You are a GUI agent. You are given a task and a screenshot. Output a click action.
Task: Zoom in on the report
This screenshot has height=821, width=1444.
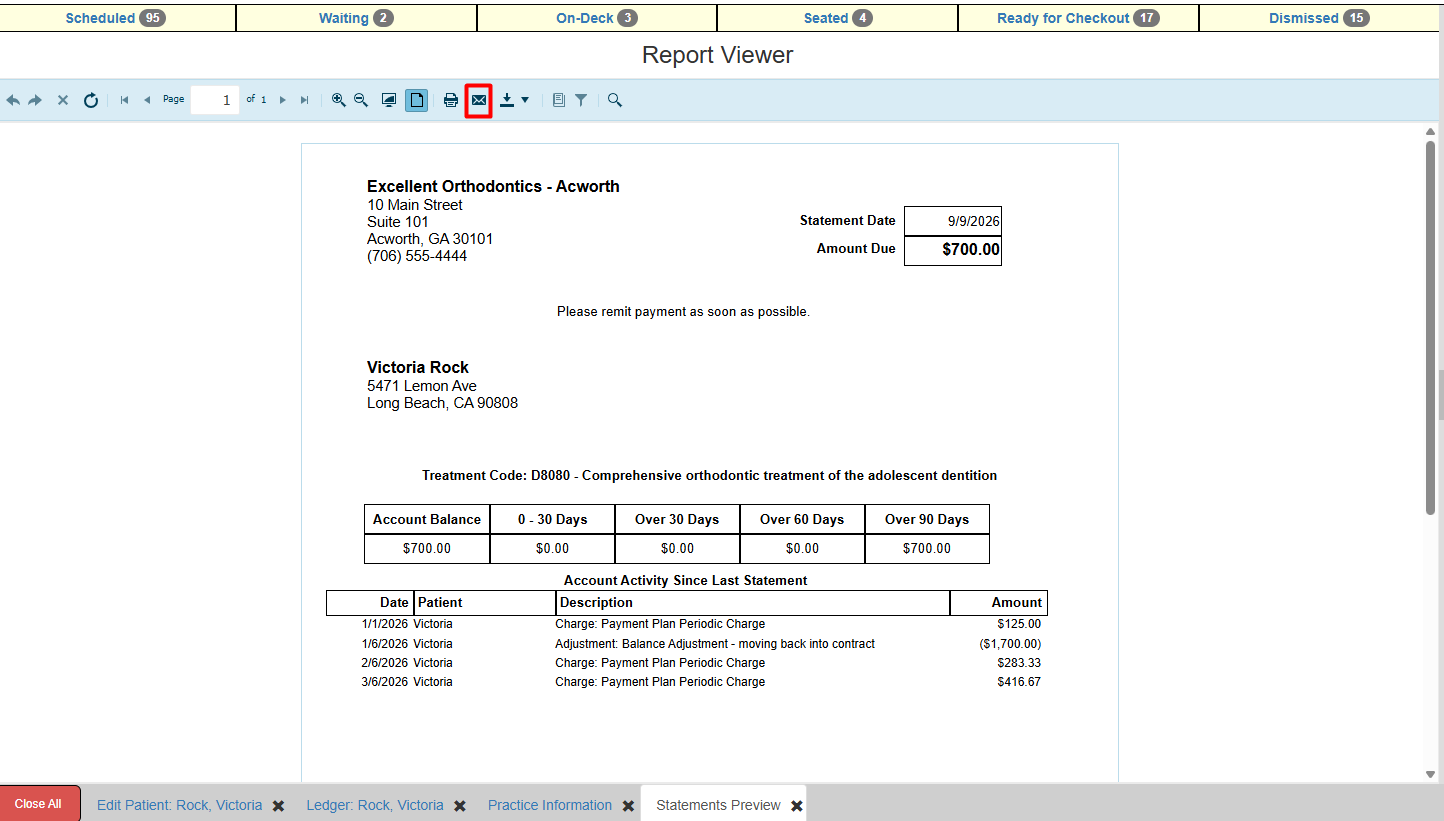(x=339, y=100)
